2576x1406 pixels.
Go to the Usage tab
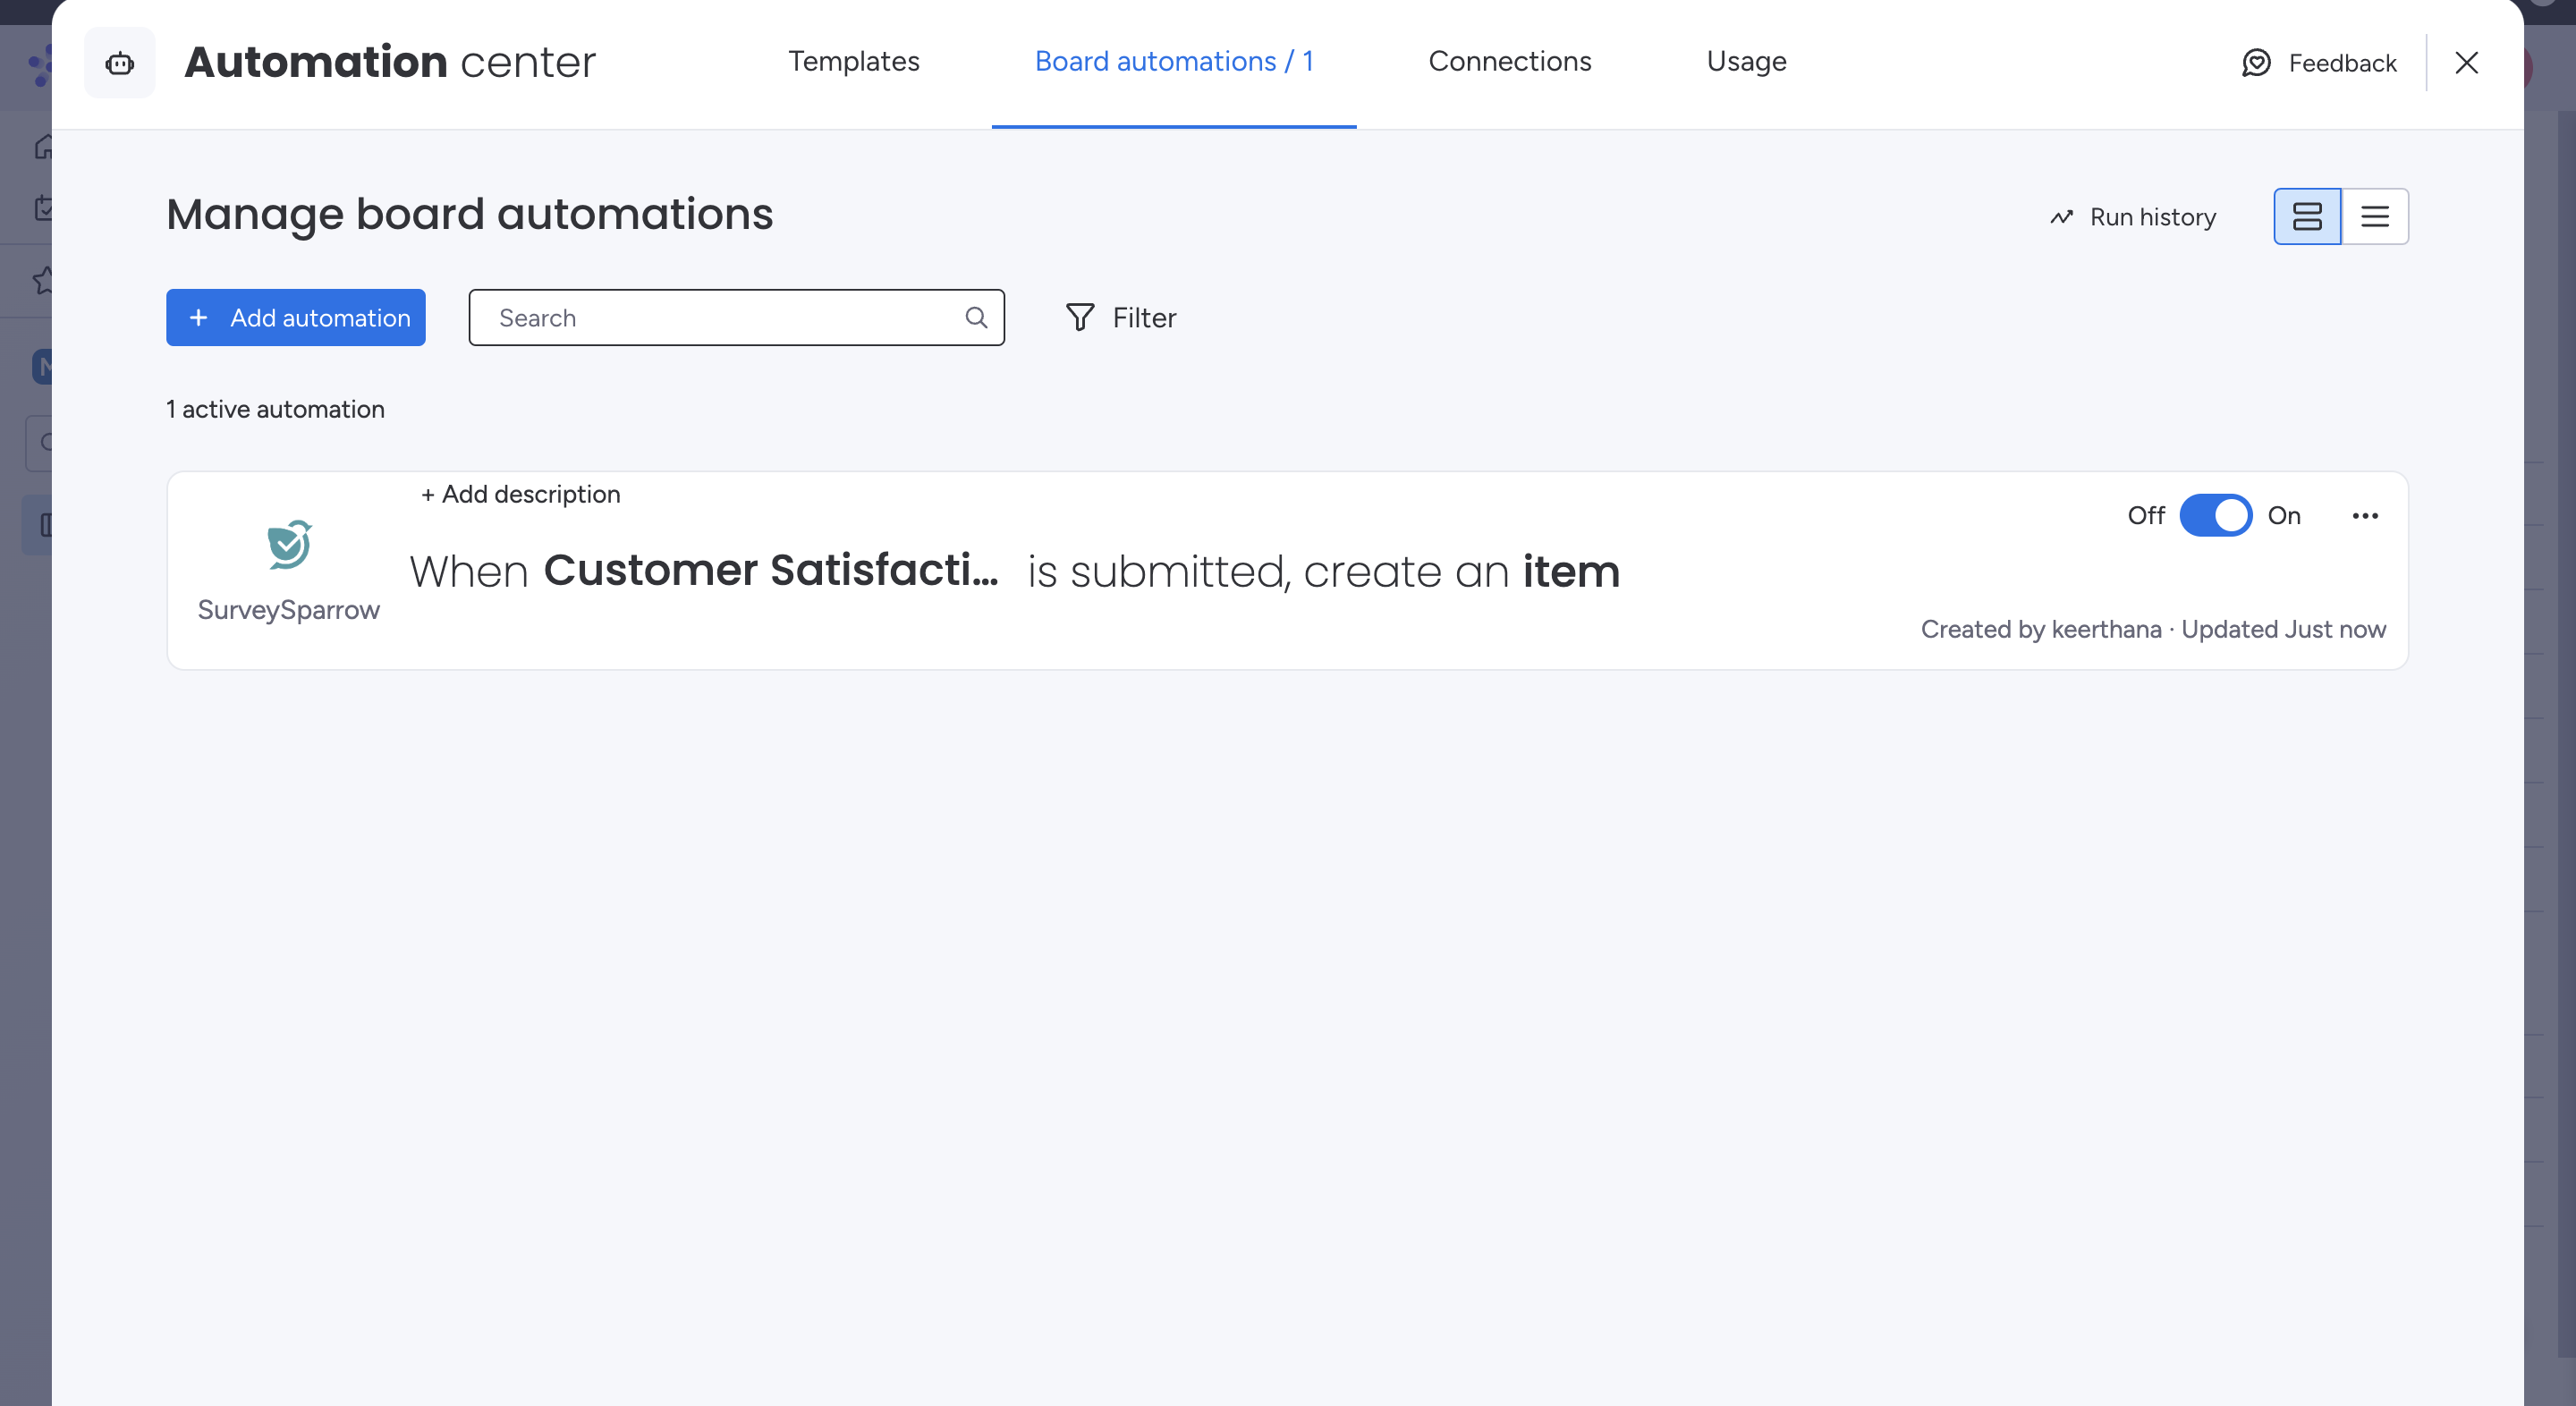[x=1746, y=61]
